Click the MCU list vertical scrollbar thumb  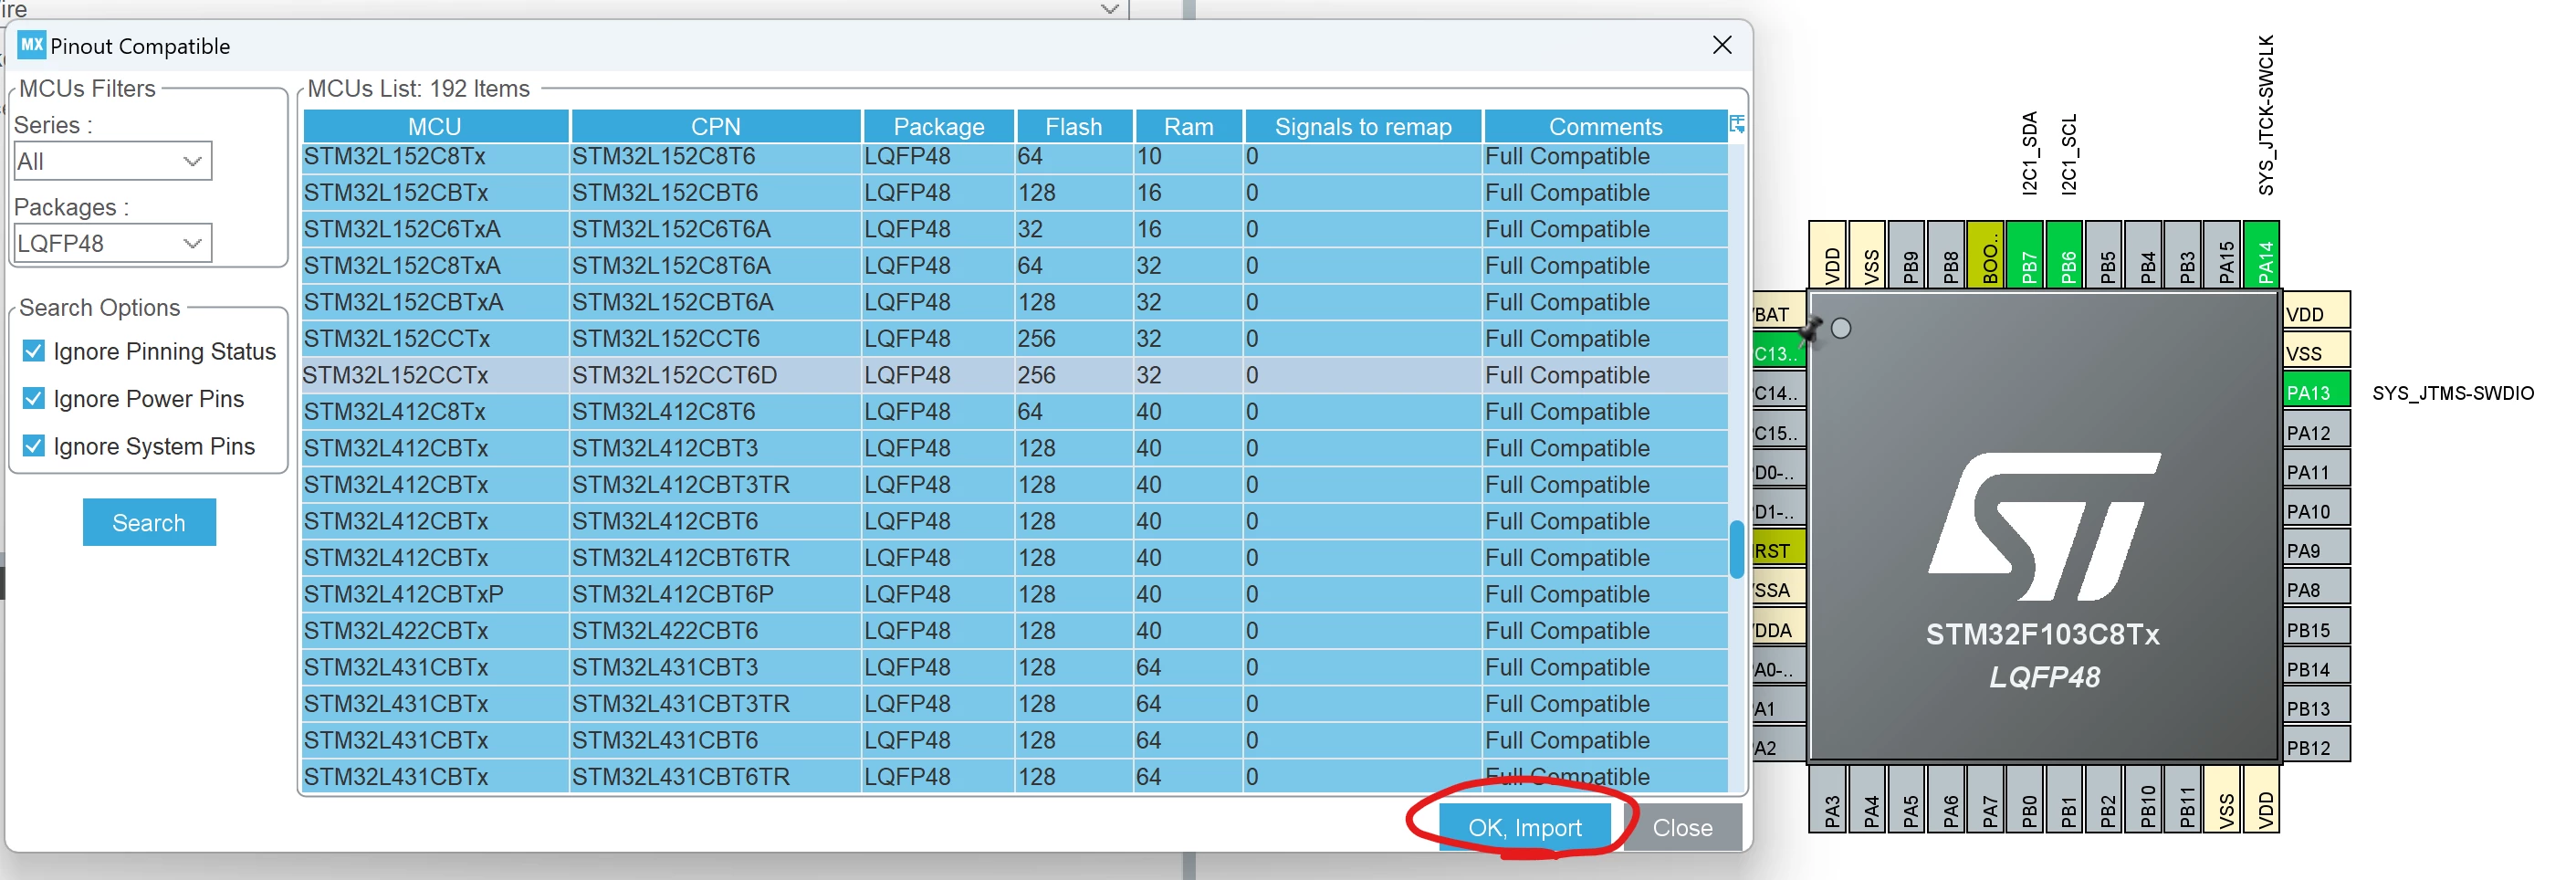(1737, 549)
